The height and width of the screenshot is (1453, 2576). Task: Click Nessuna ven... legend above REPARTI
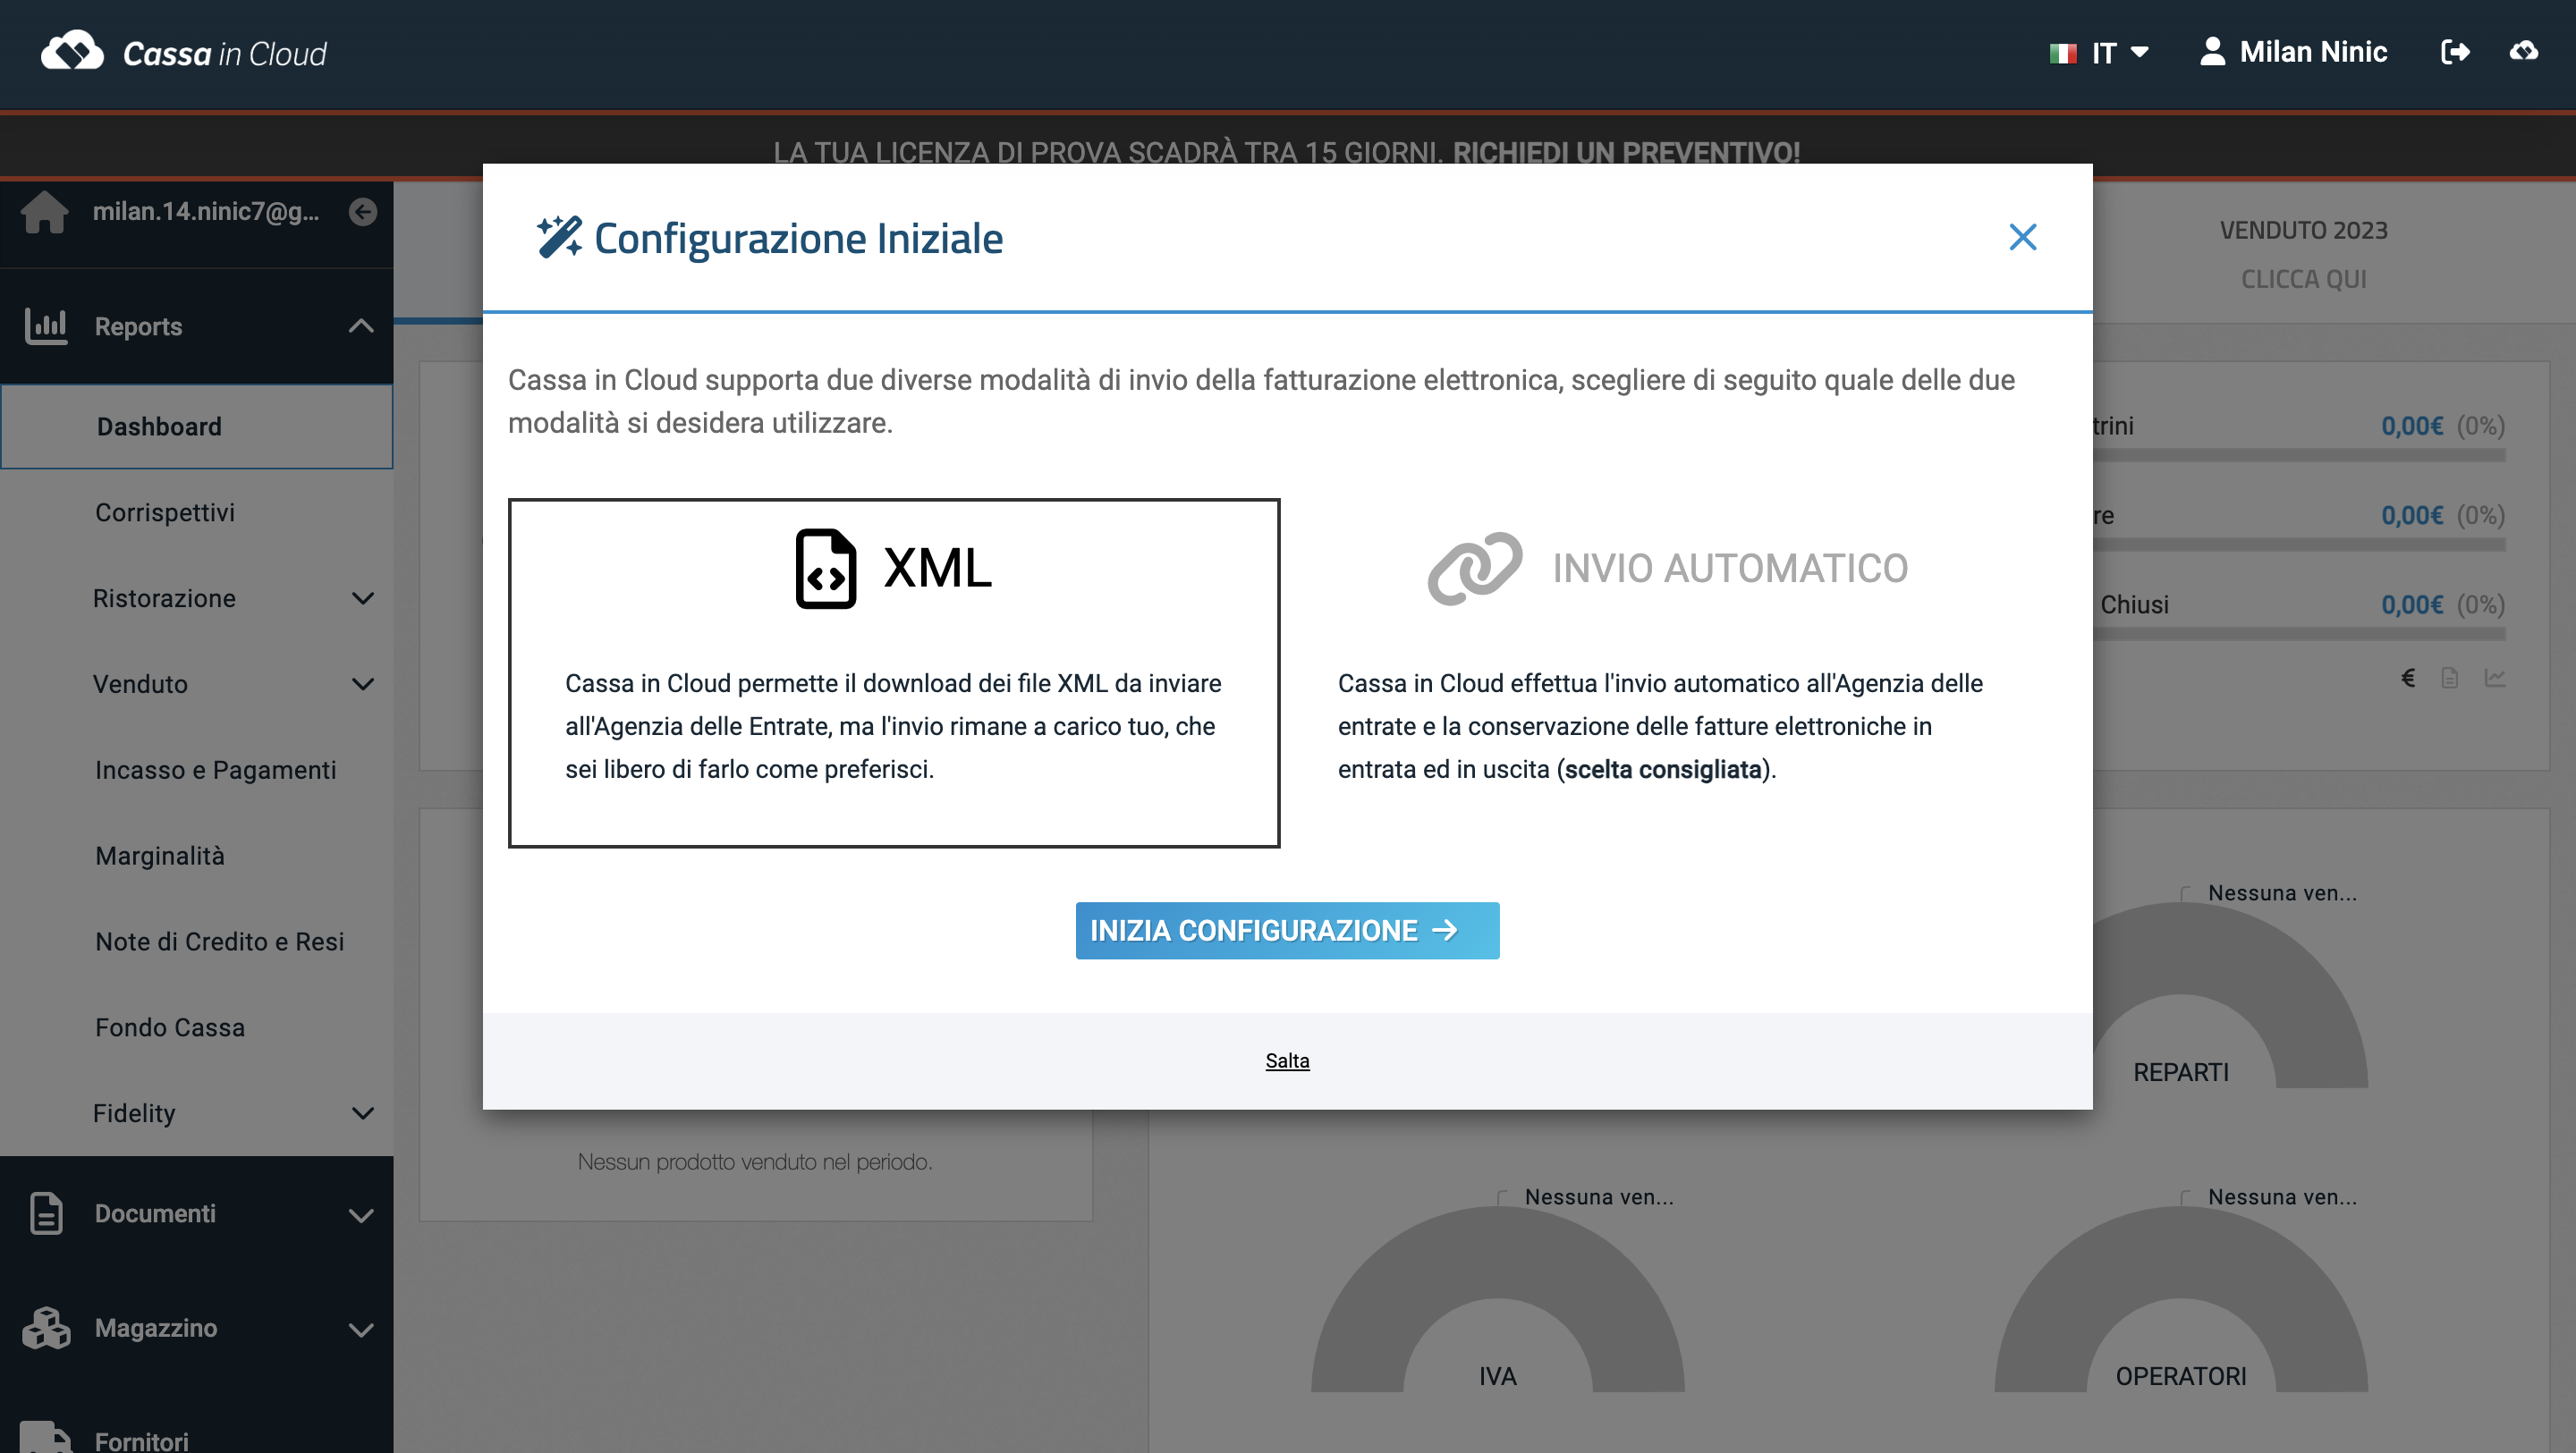click(2282, 892)
